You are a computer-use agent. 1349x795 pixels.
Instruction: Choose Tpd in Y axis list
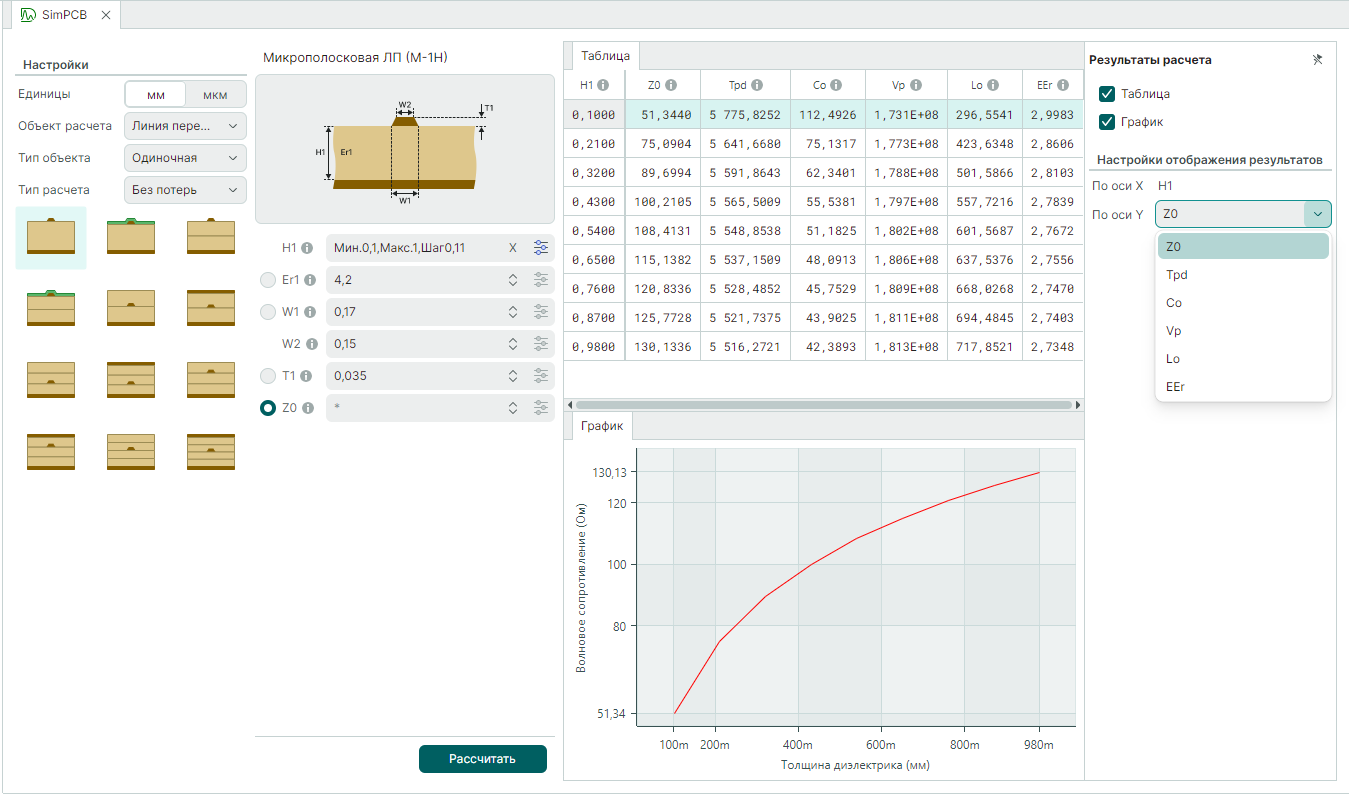point(1243,274)
